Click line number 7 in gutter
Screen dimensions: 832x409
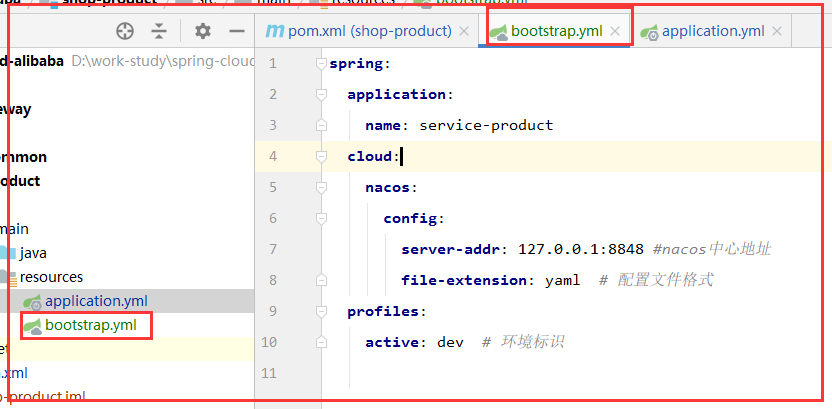[273, 249]
